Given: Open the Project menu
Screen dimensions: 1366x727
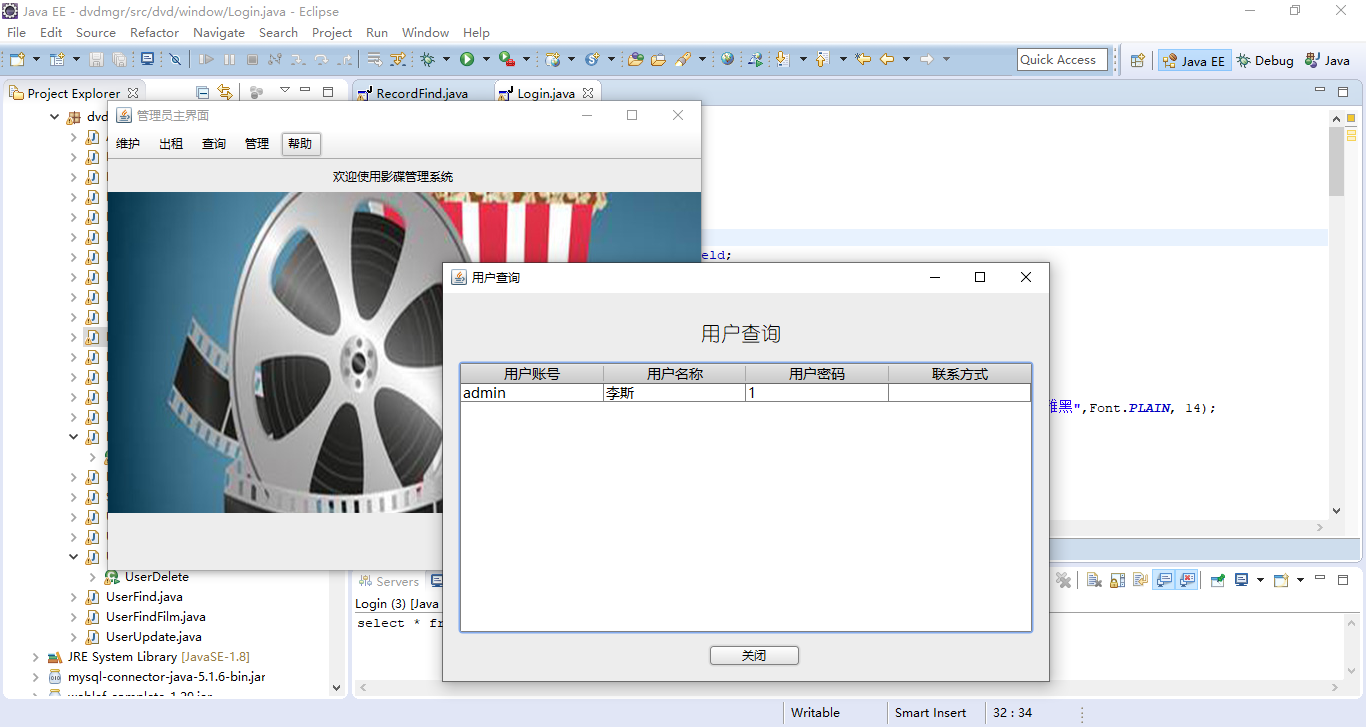Looking at the screenshot, I should pos(332,33).
